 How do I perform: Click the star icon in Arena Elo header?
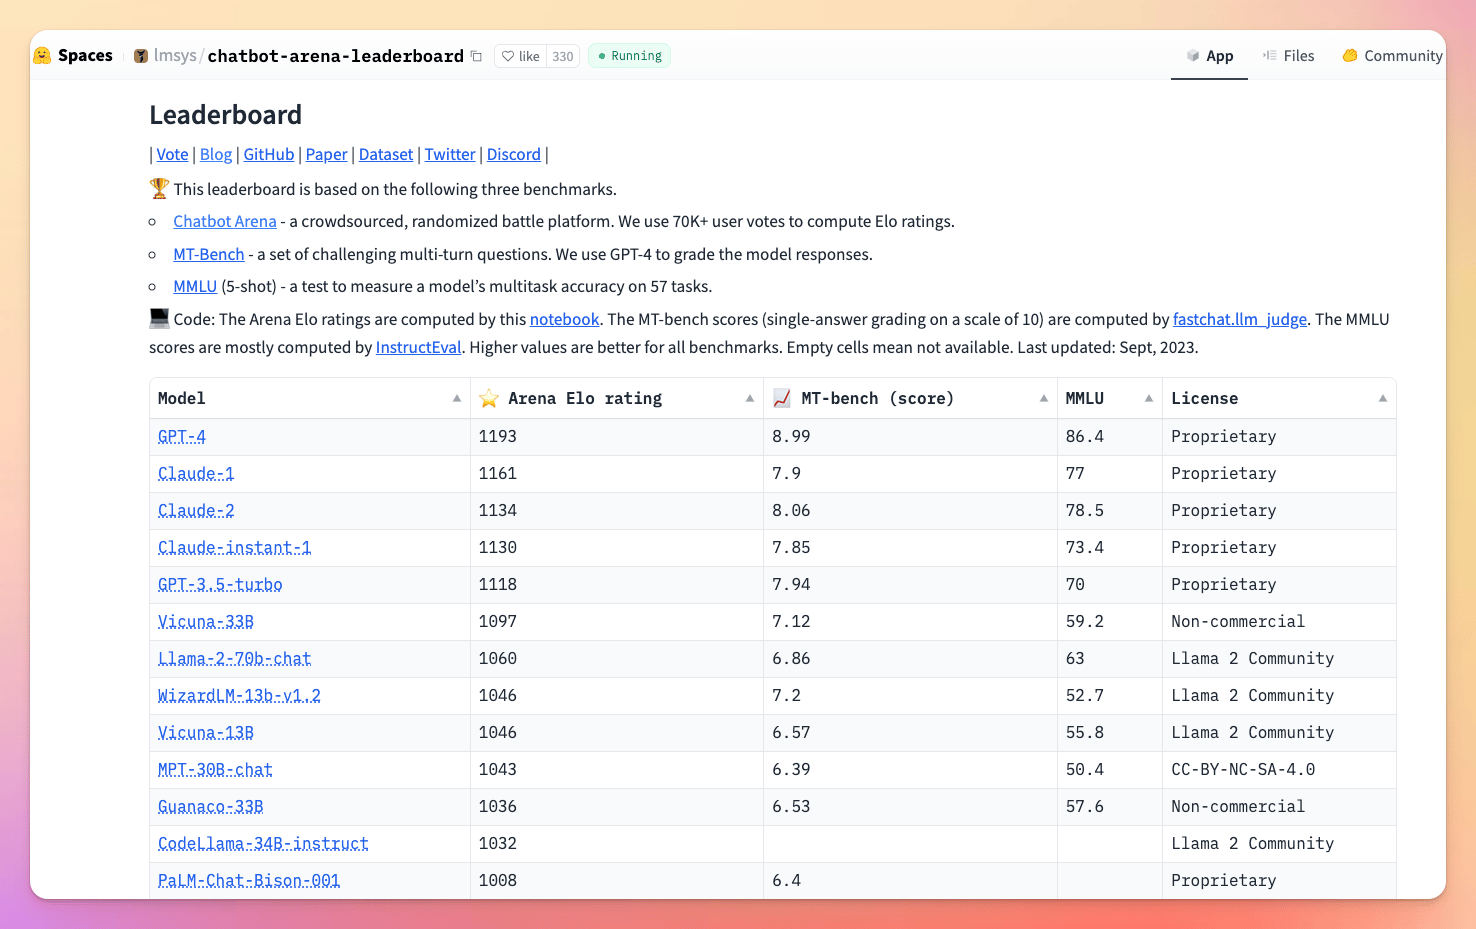489,398
